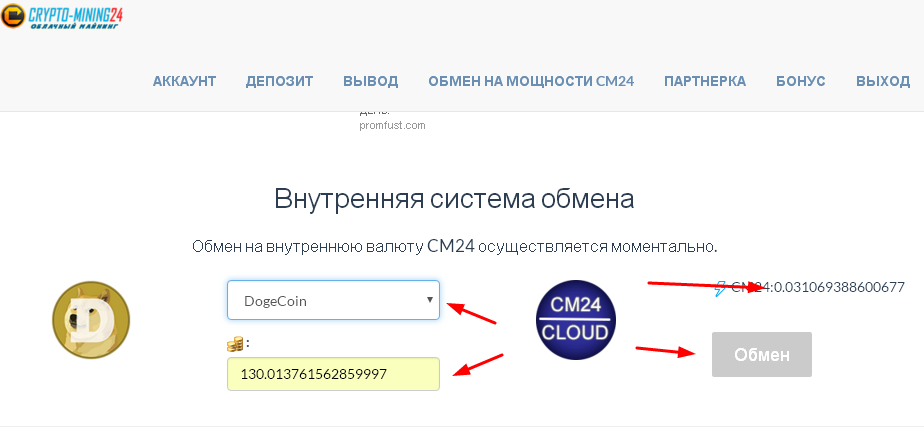
Task: Open the АККАУНТ menu item
Action: coord(184,81)
